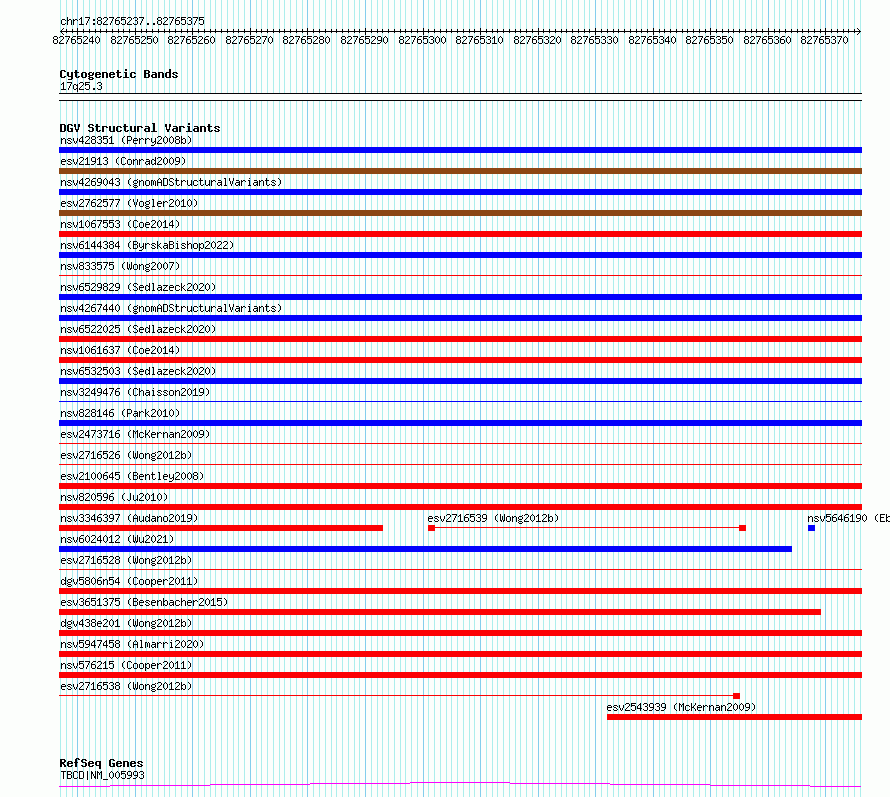The height and width of the screenshot is (797, 890).
Task: Click esv2473716 (McKernan2009) label
Action: (135, 434)
